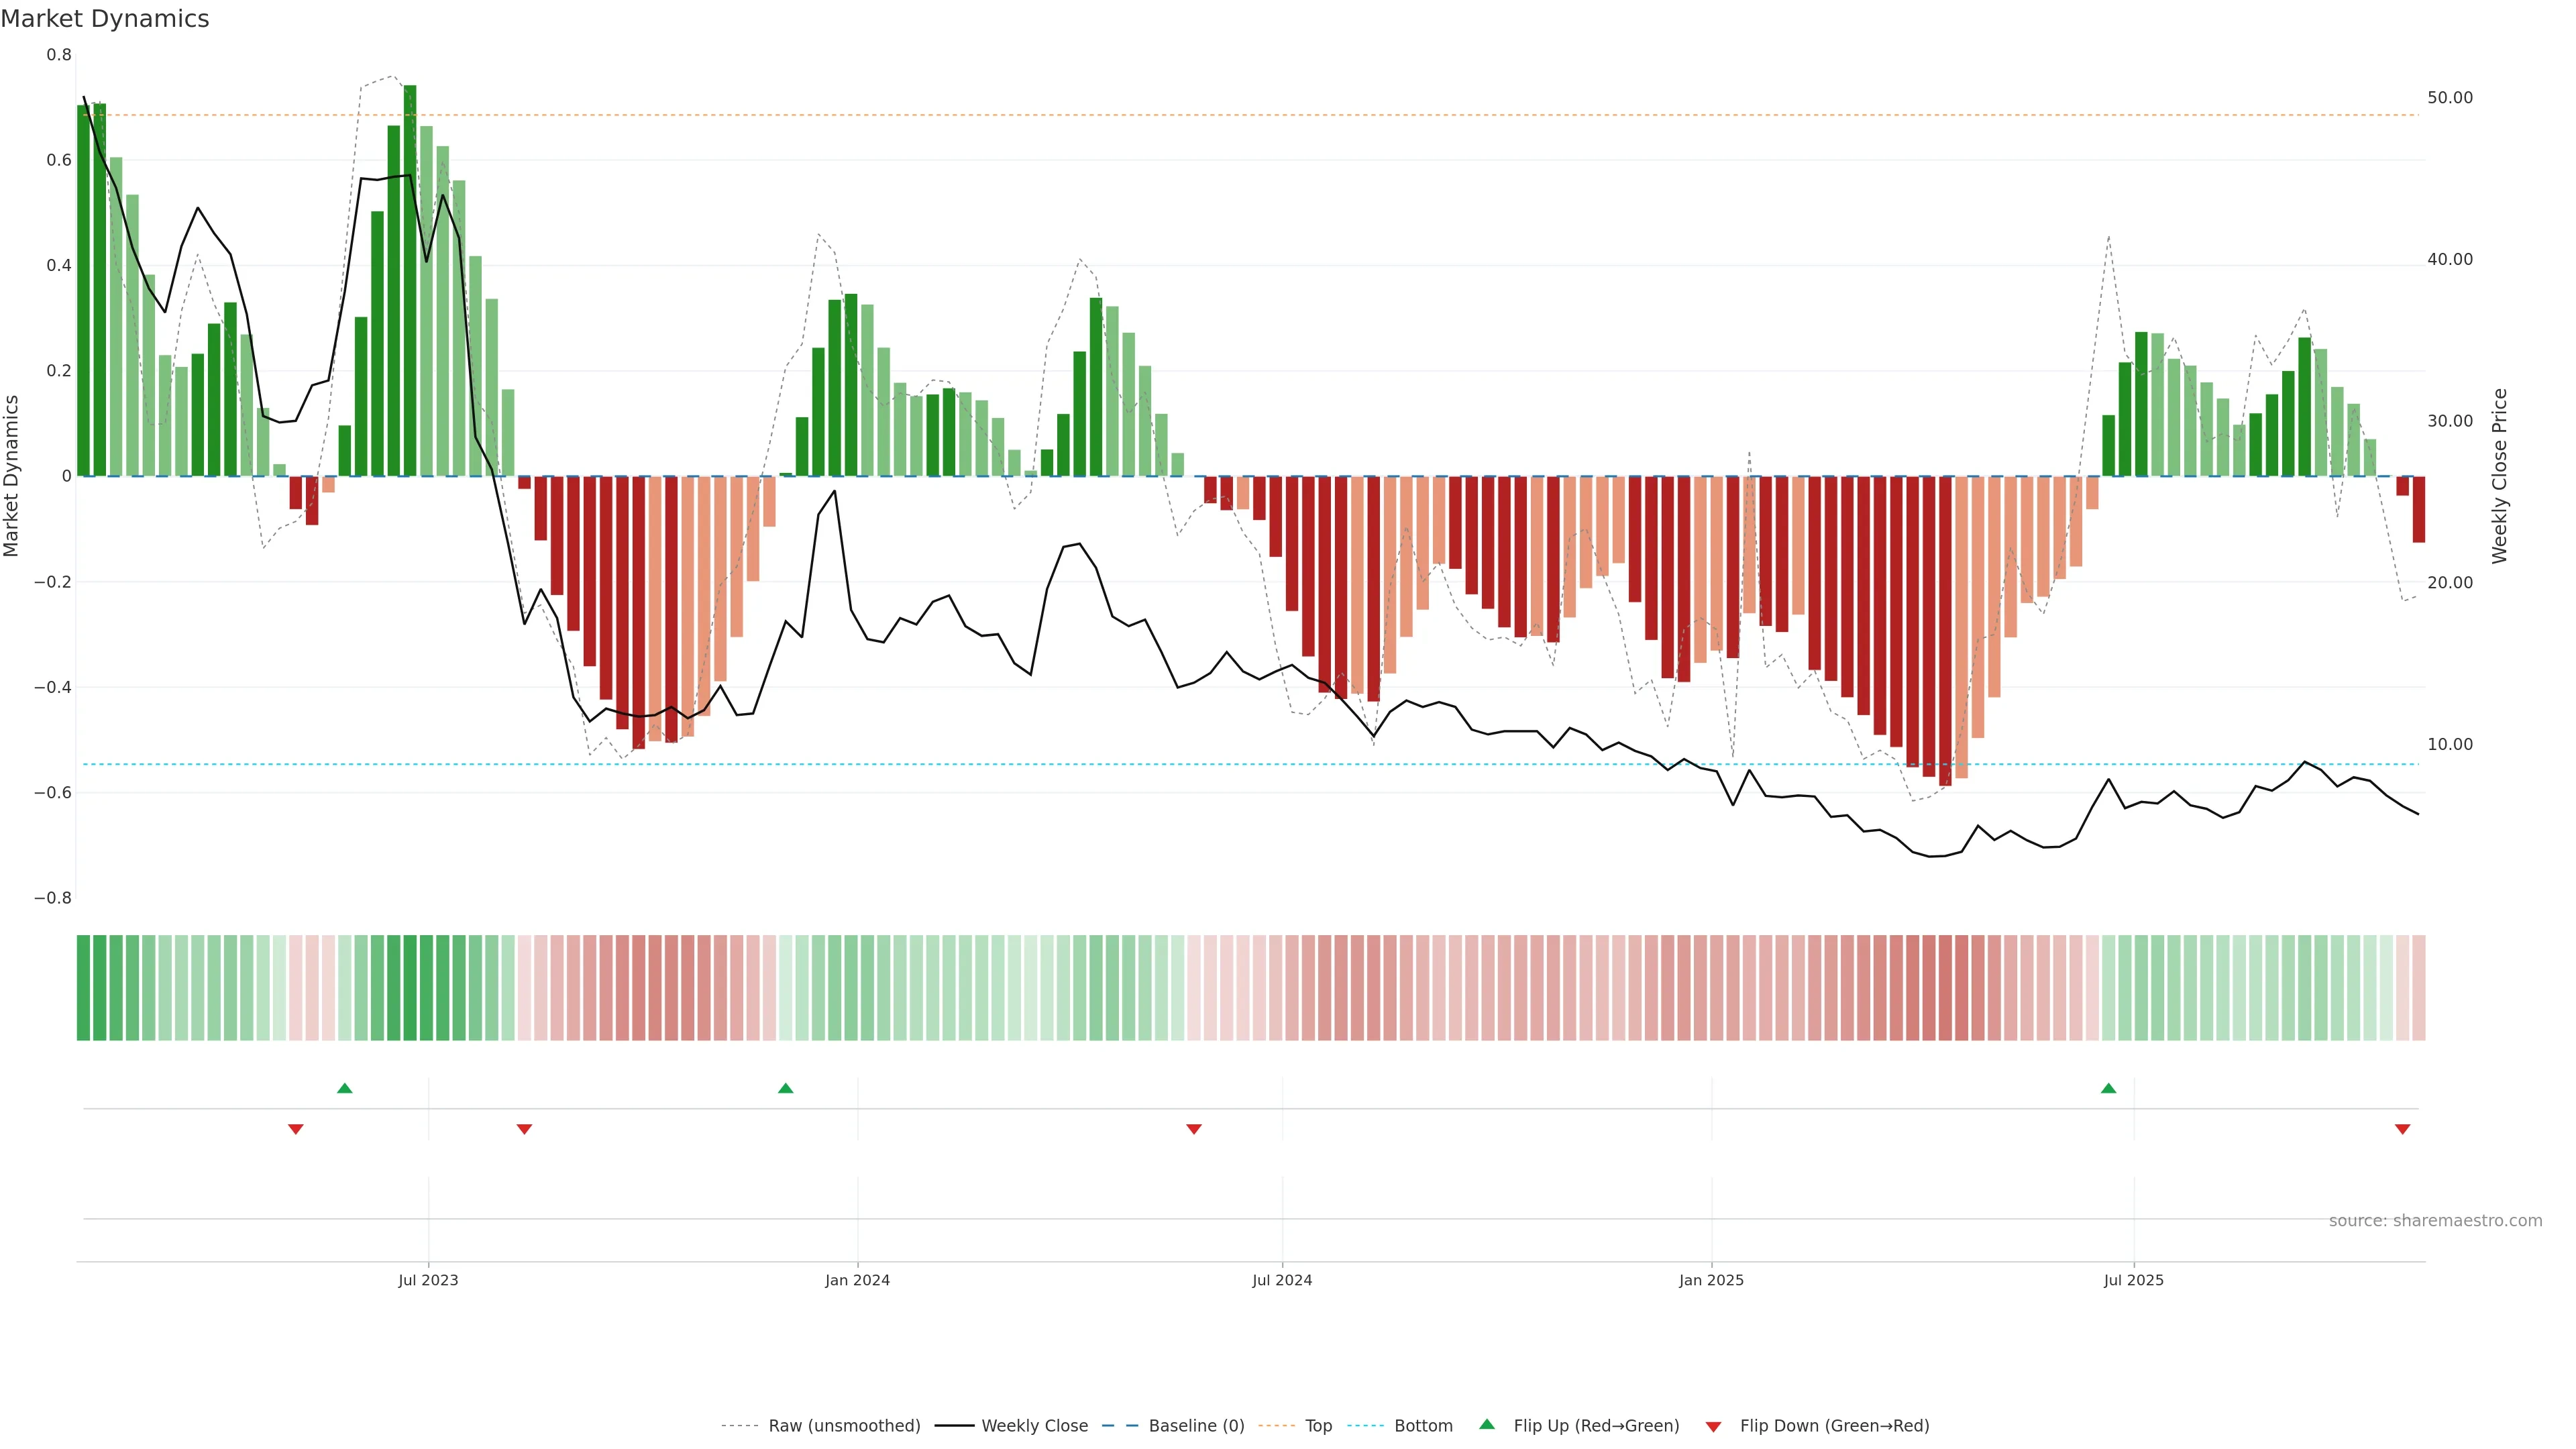Click the first green Flip Up triangle marker
This screenshot has width=2576, height=1449.
(345, 1088)
